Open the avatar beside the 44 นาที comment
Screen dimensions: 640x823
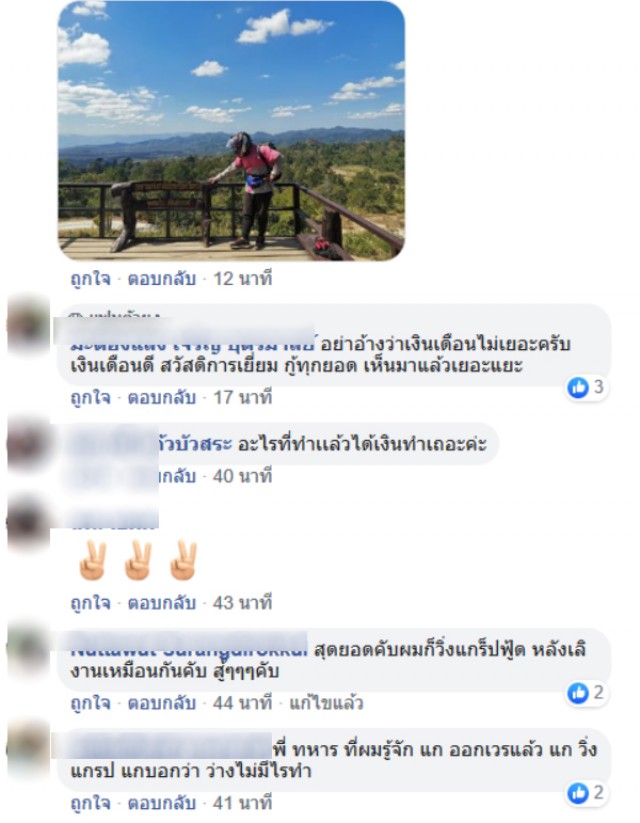pos(28,648)
